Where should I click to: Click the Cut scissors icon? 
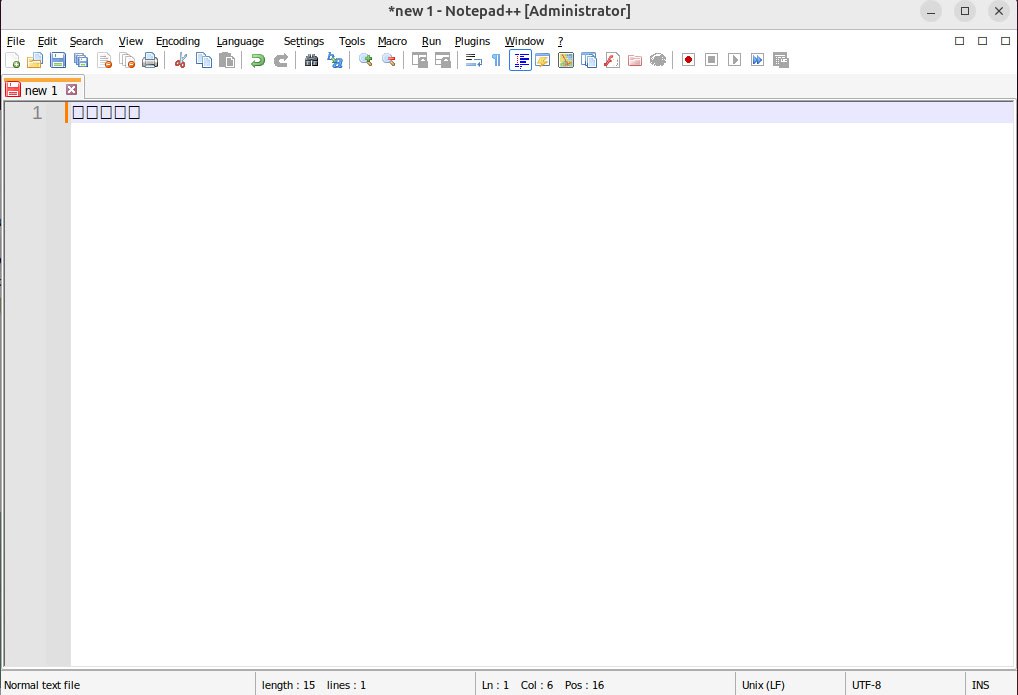[x=181, y=60]
